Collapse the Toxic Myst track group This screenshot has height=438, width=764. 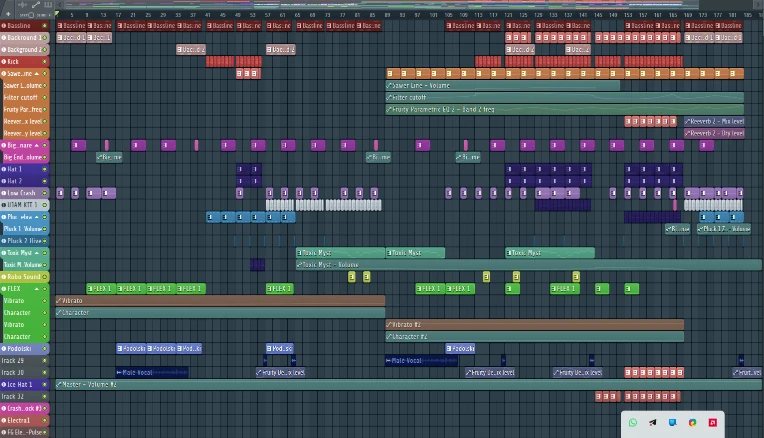37,253
